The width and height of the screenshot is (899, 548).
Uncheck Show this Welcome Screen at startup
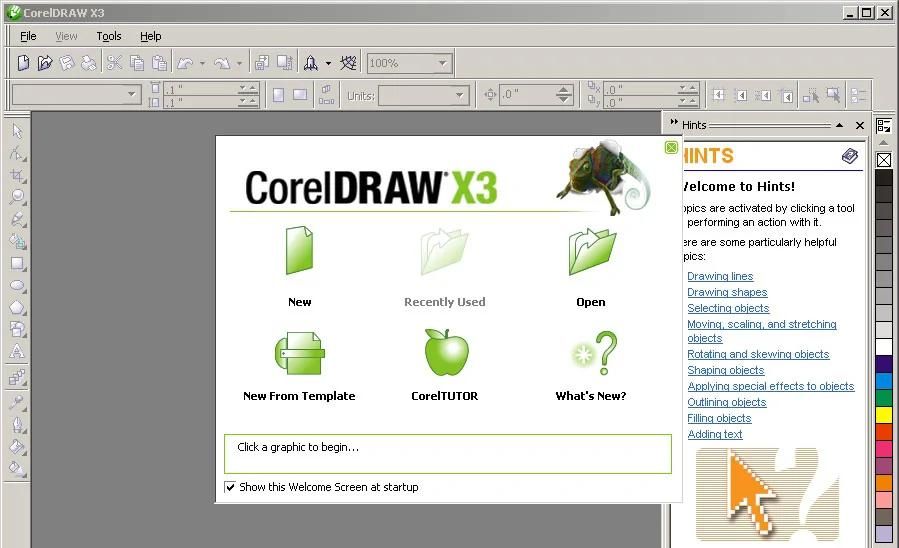230,487
